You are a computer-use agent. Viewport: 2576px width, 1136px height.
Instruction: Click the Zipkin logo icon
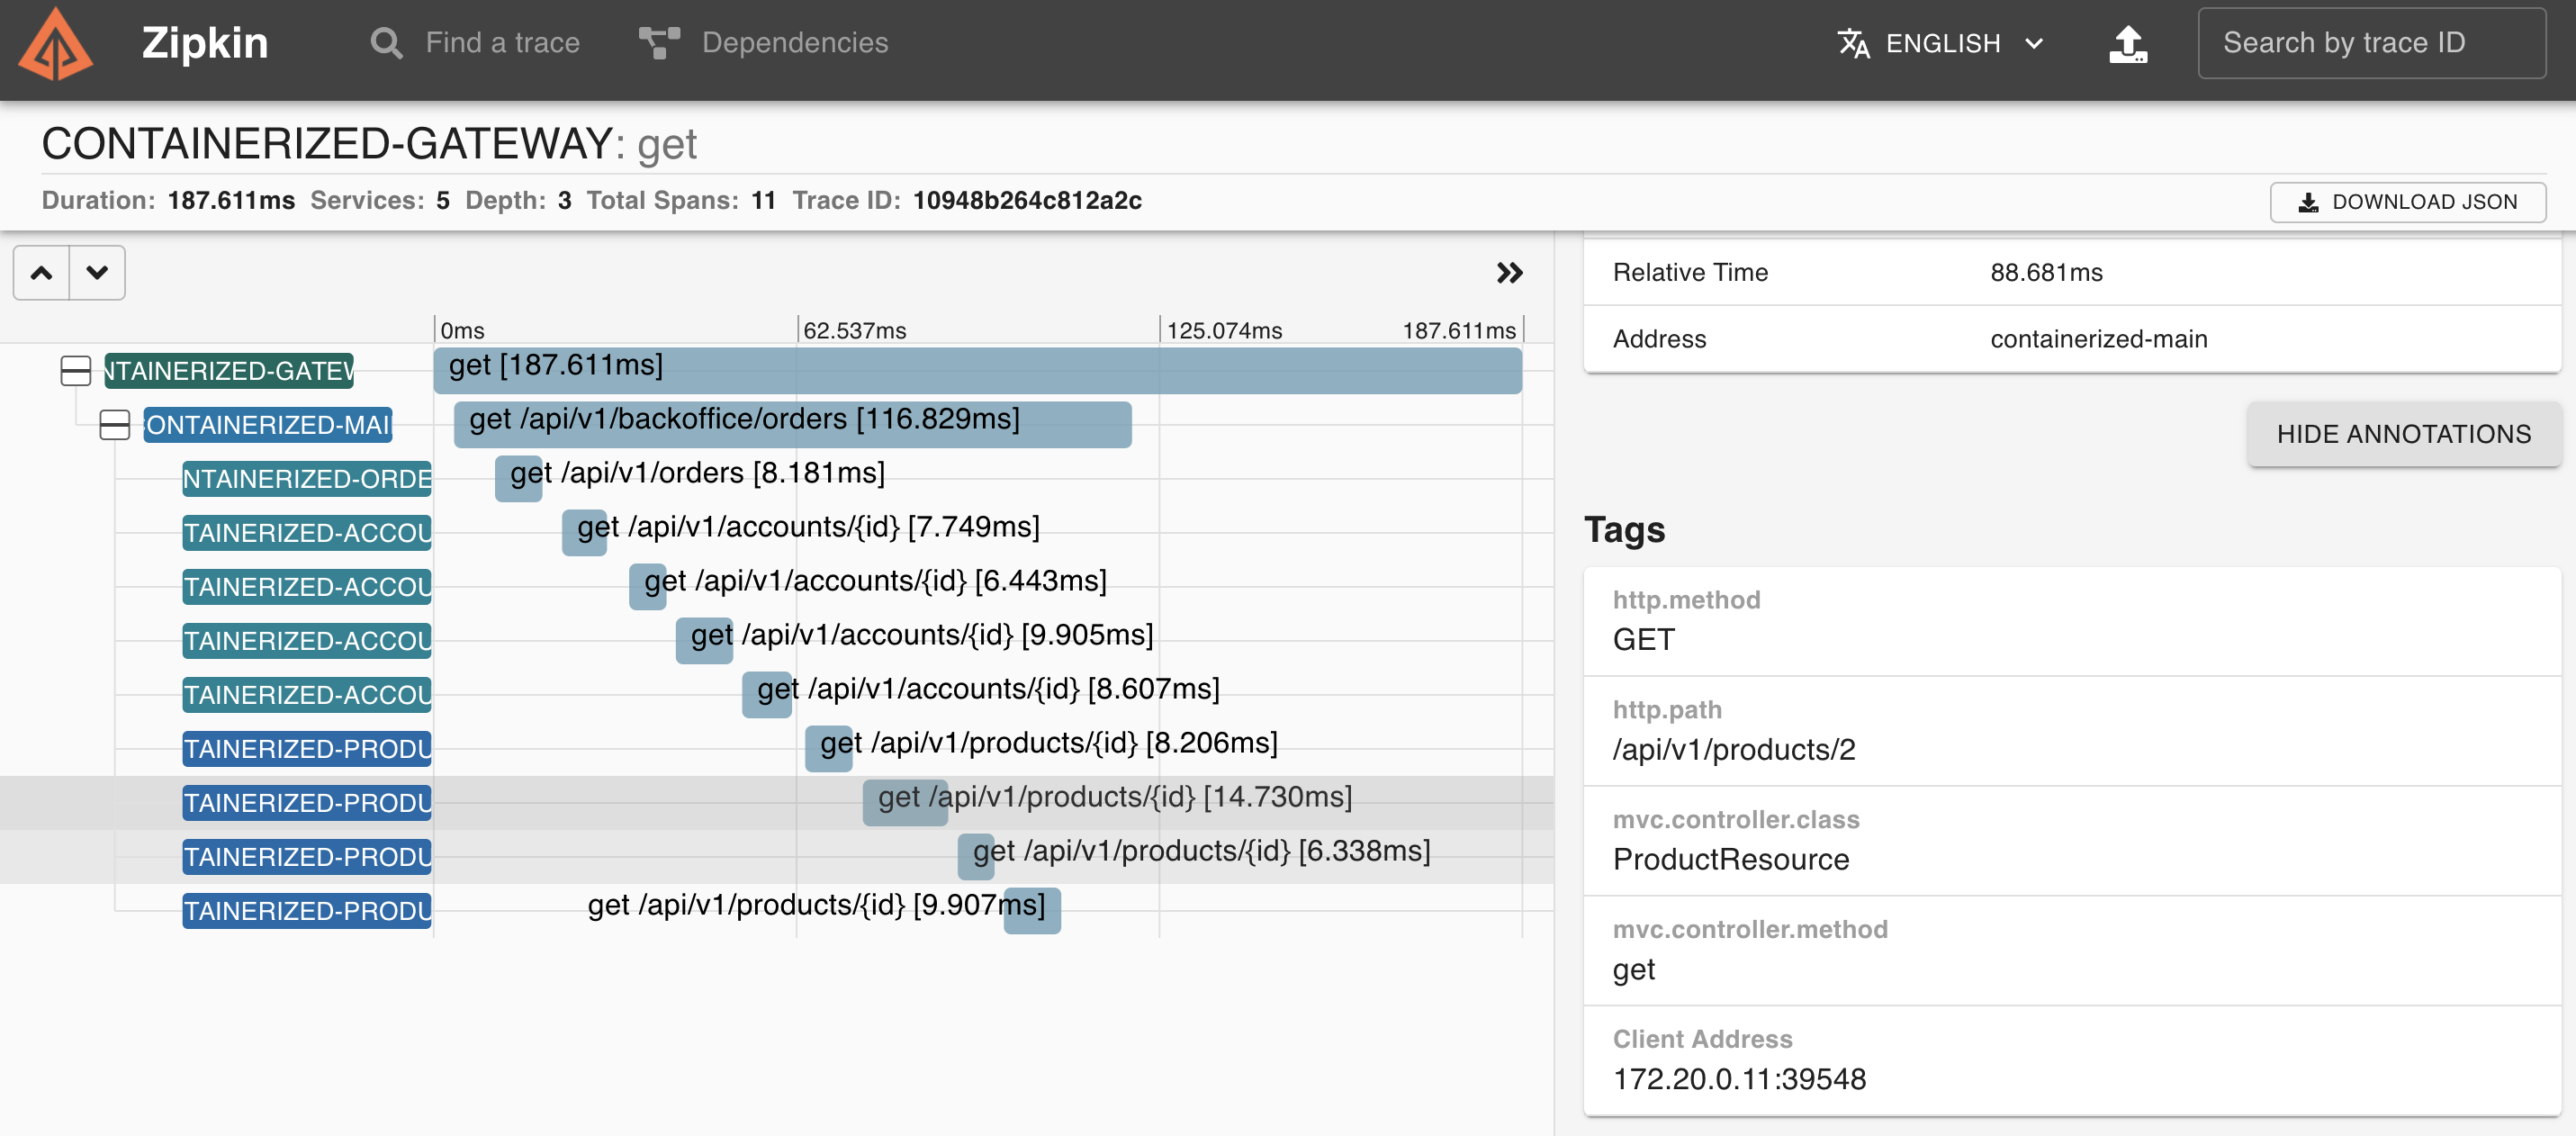[56, 44]
